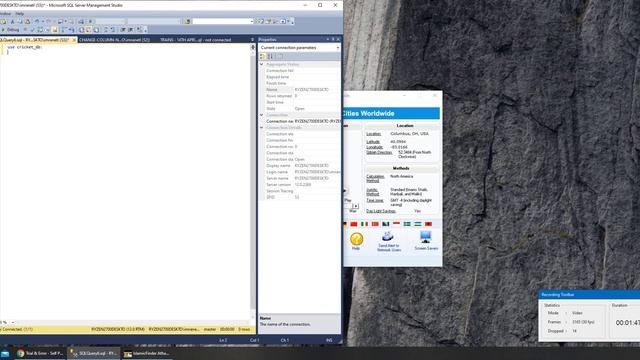Click the Connection name property row
This screenshot has height=360, width=640.
302,121
